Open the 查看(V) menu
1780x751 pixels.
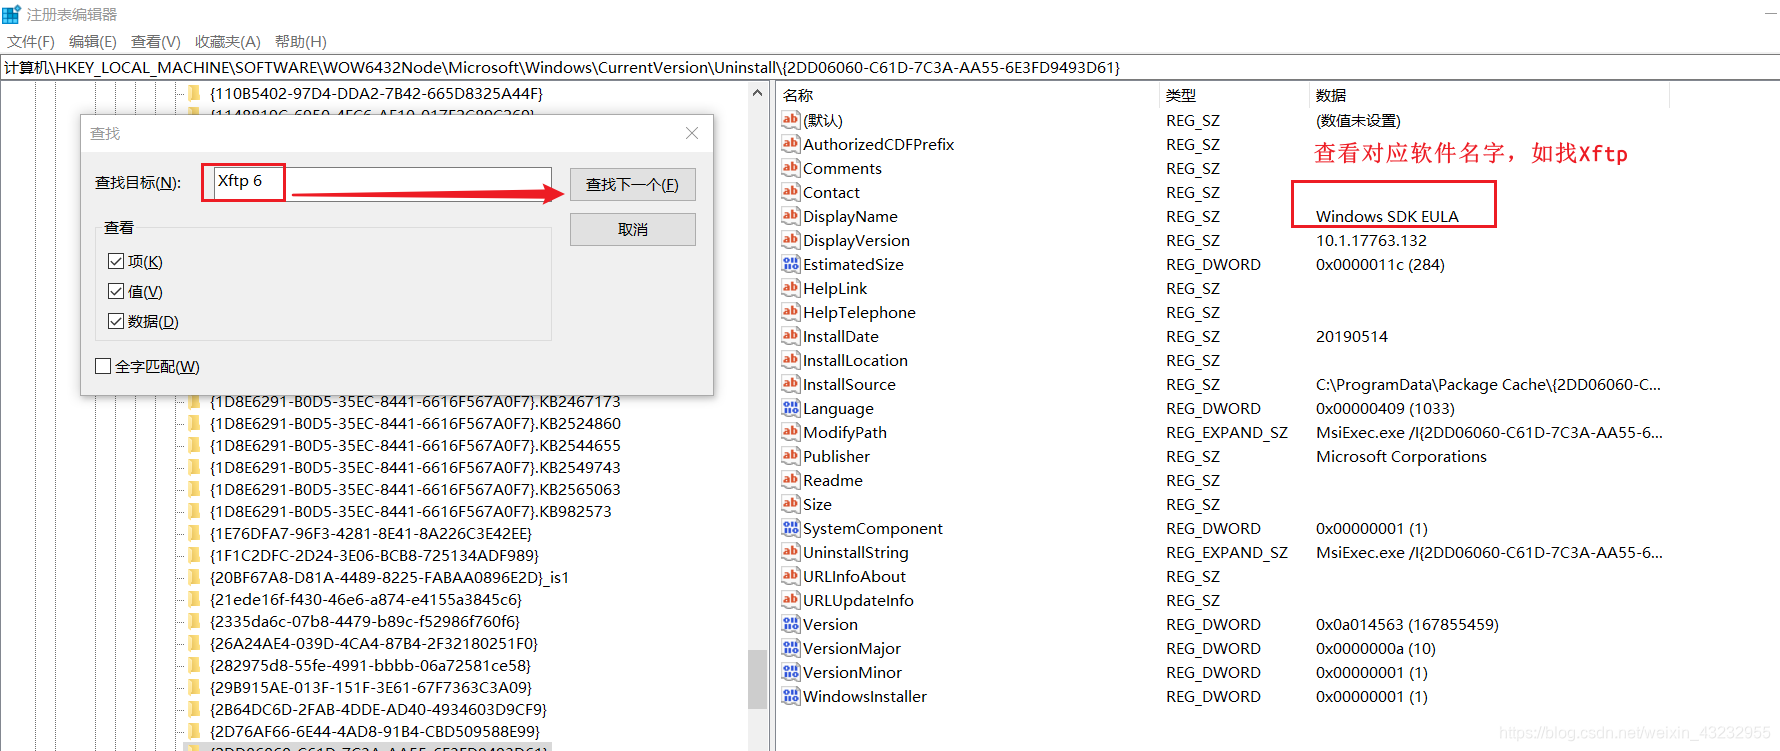(x=156, y=41)
